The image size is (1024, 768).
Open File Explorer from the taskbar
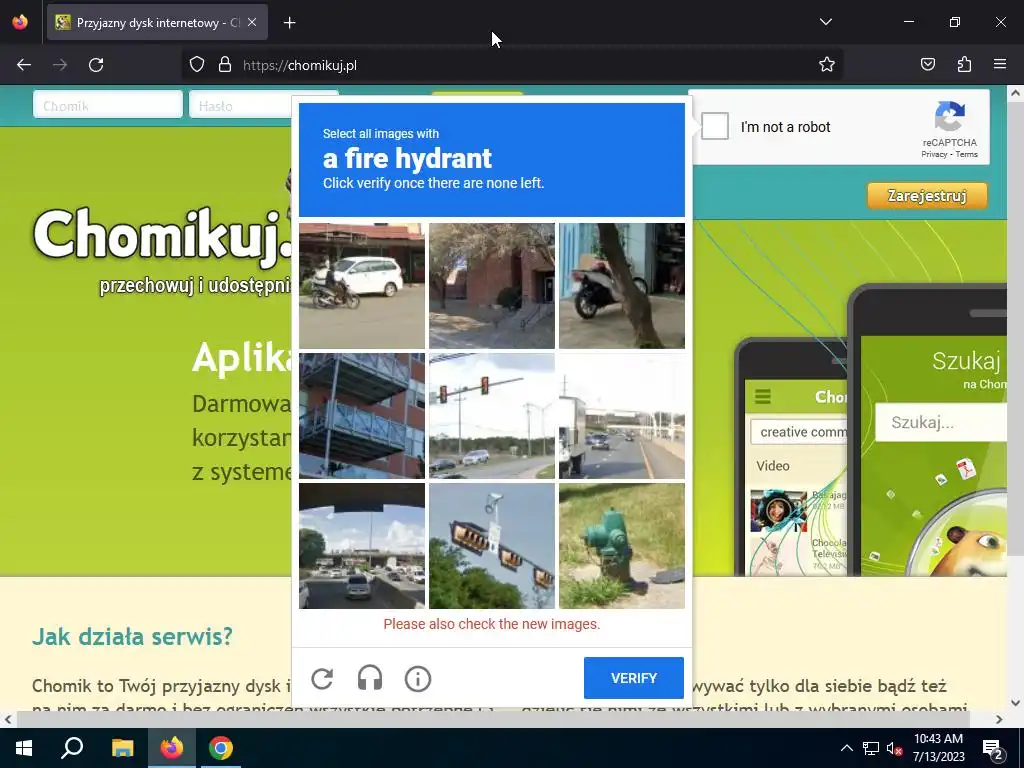pyautogui.click(x=122, y=748)
